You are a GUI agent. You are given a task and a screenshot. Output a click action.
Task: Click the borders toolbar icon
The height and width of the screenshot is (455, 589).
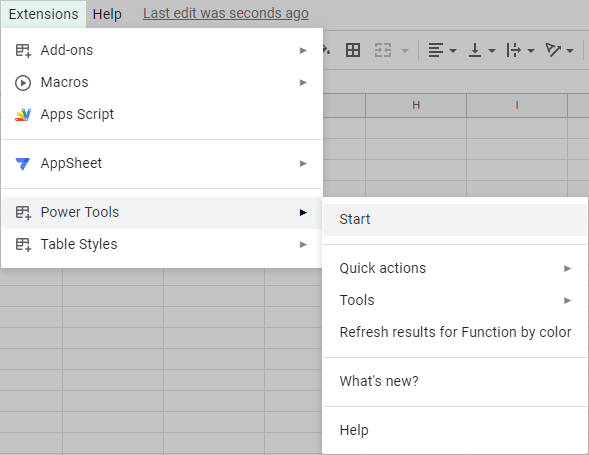353,50
